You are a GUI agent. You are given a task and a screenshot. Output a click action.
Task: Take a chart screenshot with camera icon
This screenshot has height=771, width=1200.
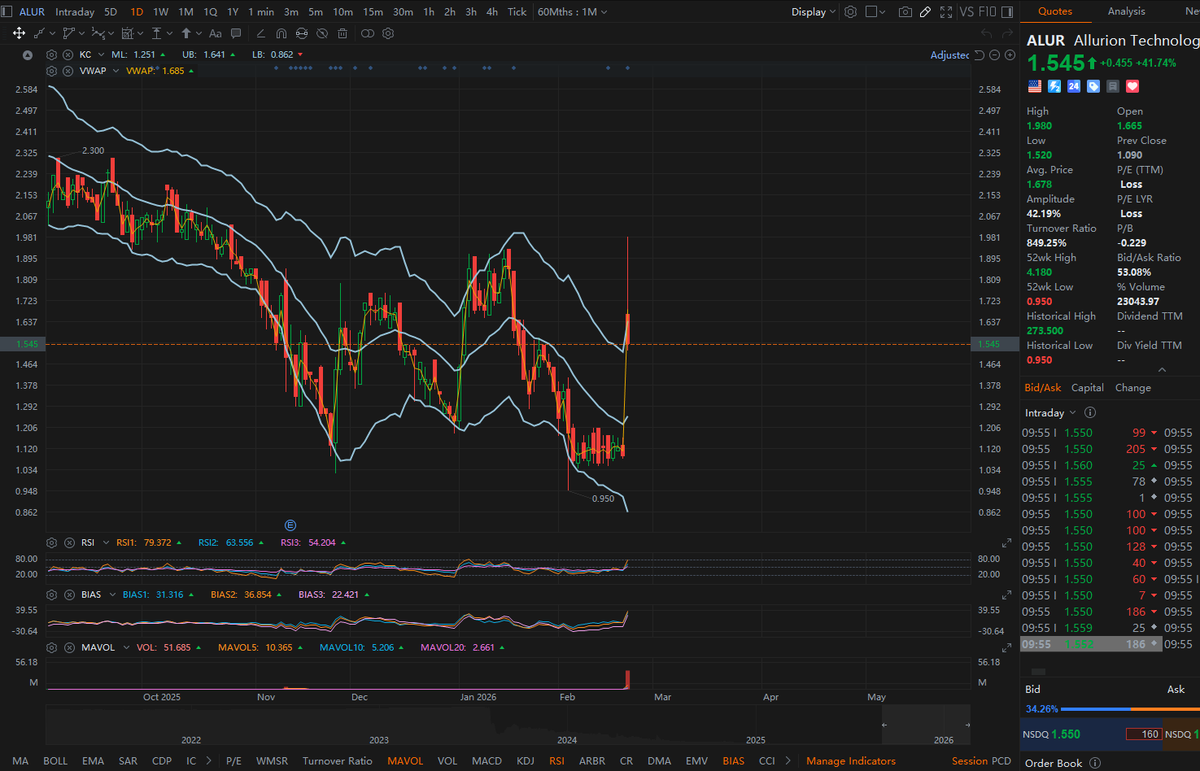click(905, 12)
